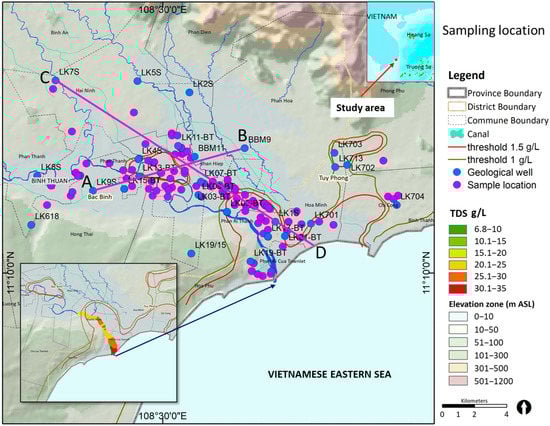
Task: Click the TDS 25.1–30 color swatch
Action: click(458, 277)
